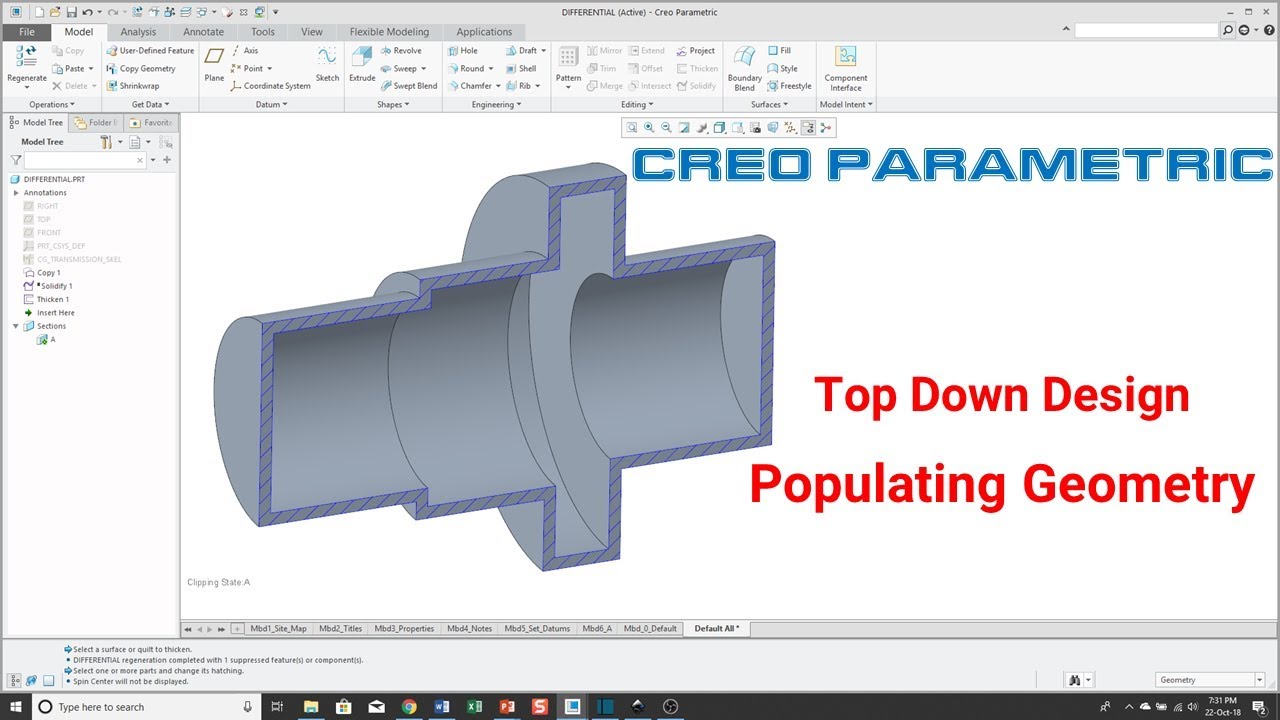Open the View tab
Viewport: 1280px width, 720px height.
[312, 32]
